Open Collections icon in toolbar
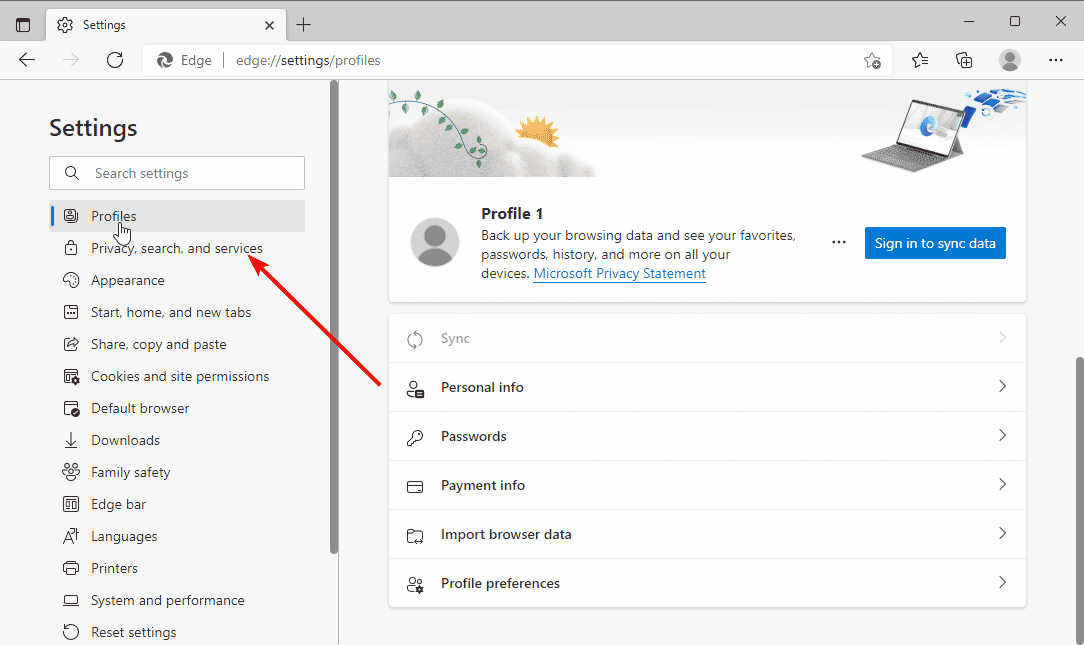 click(x=964, y=60)
